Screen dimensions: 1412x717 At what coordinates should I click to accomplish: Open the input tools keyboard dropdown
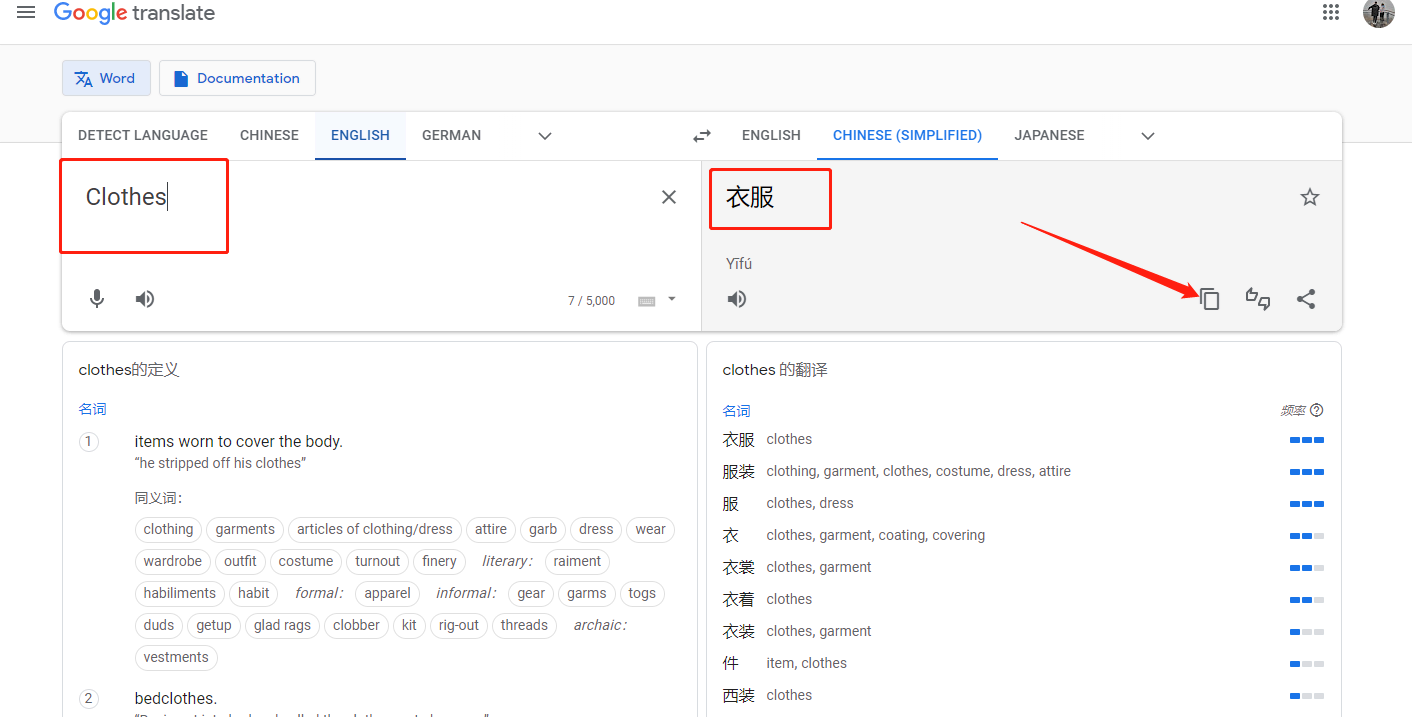click(x=672, y=299)
